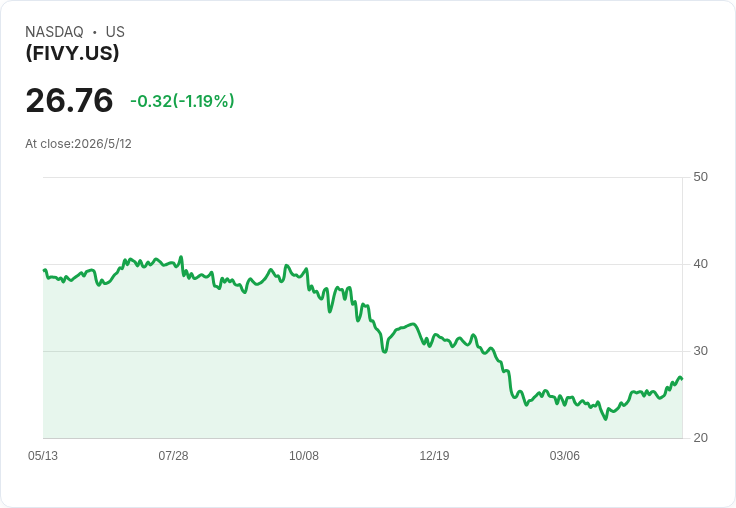This screenshot has width=736, height=508.
Task: Click the US market label
Action: click(115, 32)
